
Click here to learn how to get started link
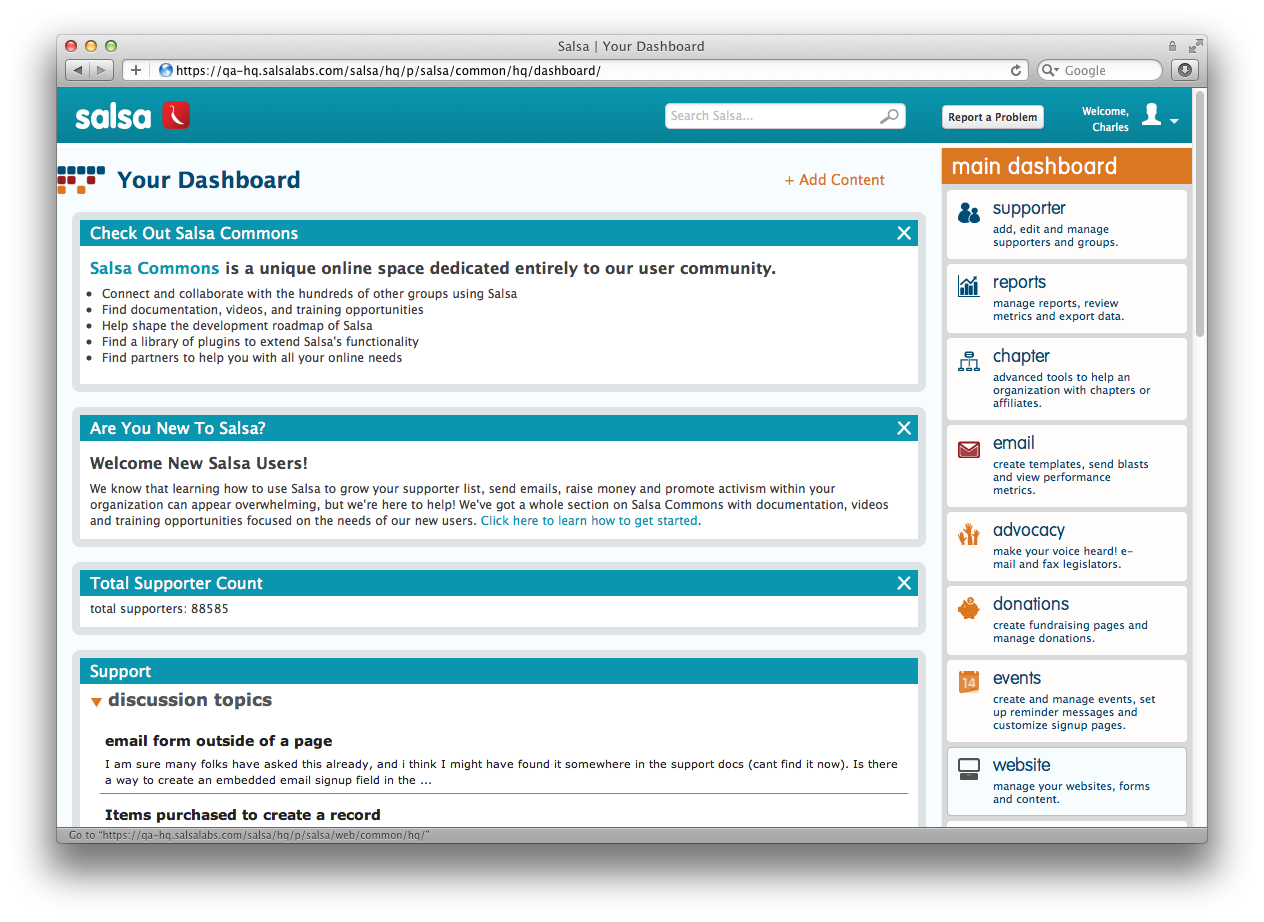point(589,521)
